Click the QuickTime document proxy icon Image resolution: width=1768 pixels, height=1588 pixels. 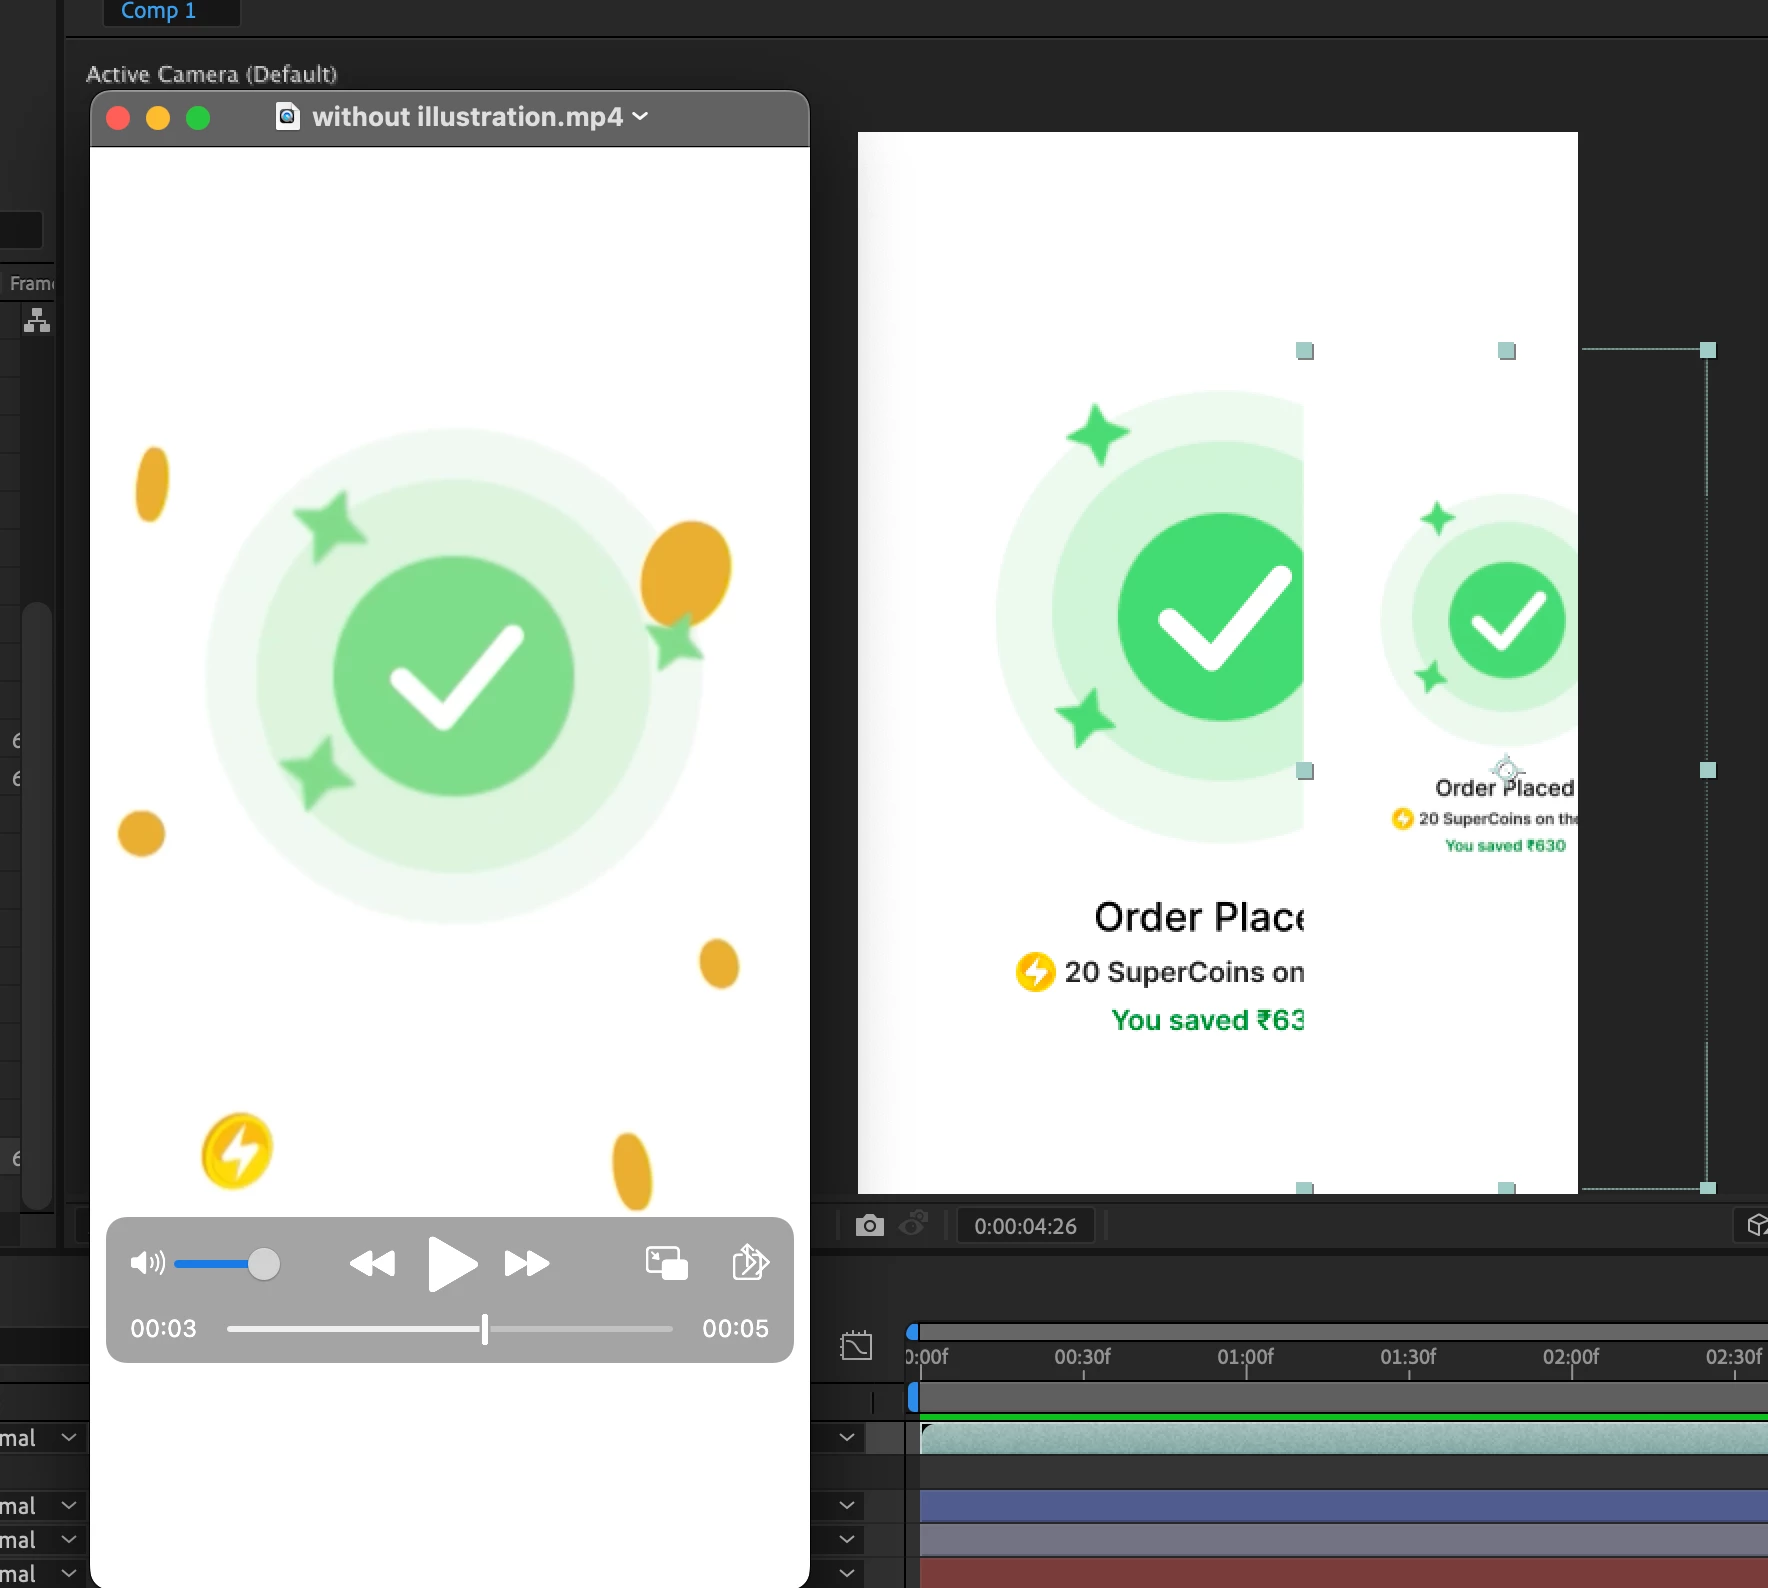287,117
